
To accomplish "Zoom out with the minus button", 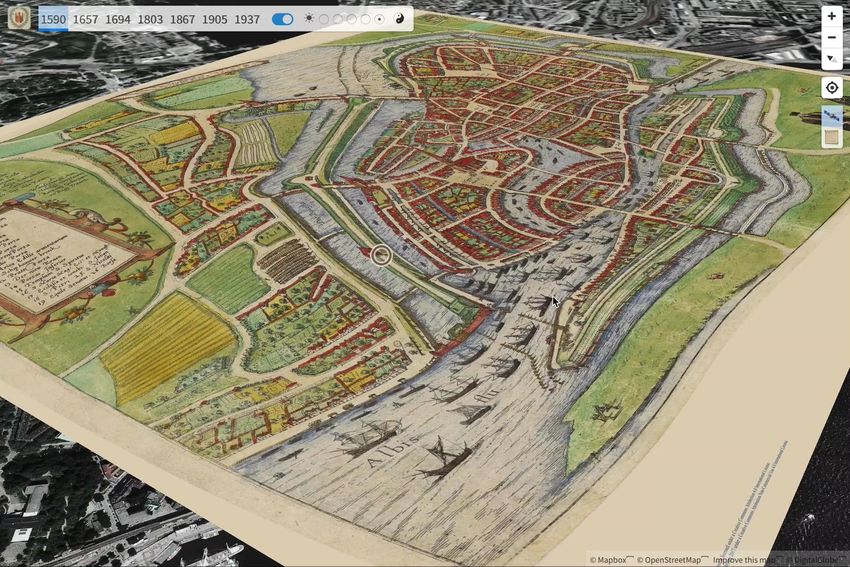I will pyautogui.click(x=832, y=37).
